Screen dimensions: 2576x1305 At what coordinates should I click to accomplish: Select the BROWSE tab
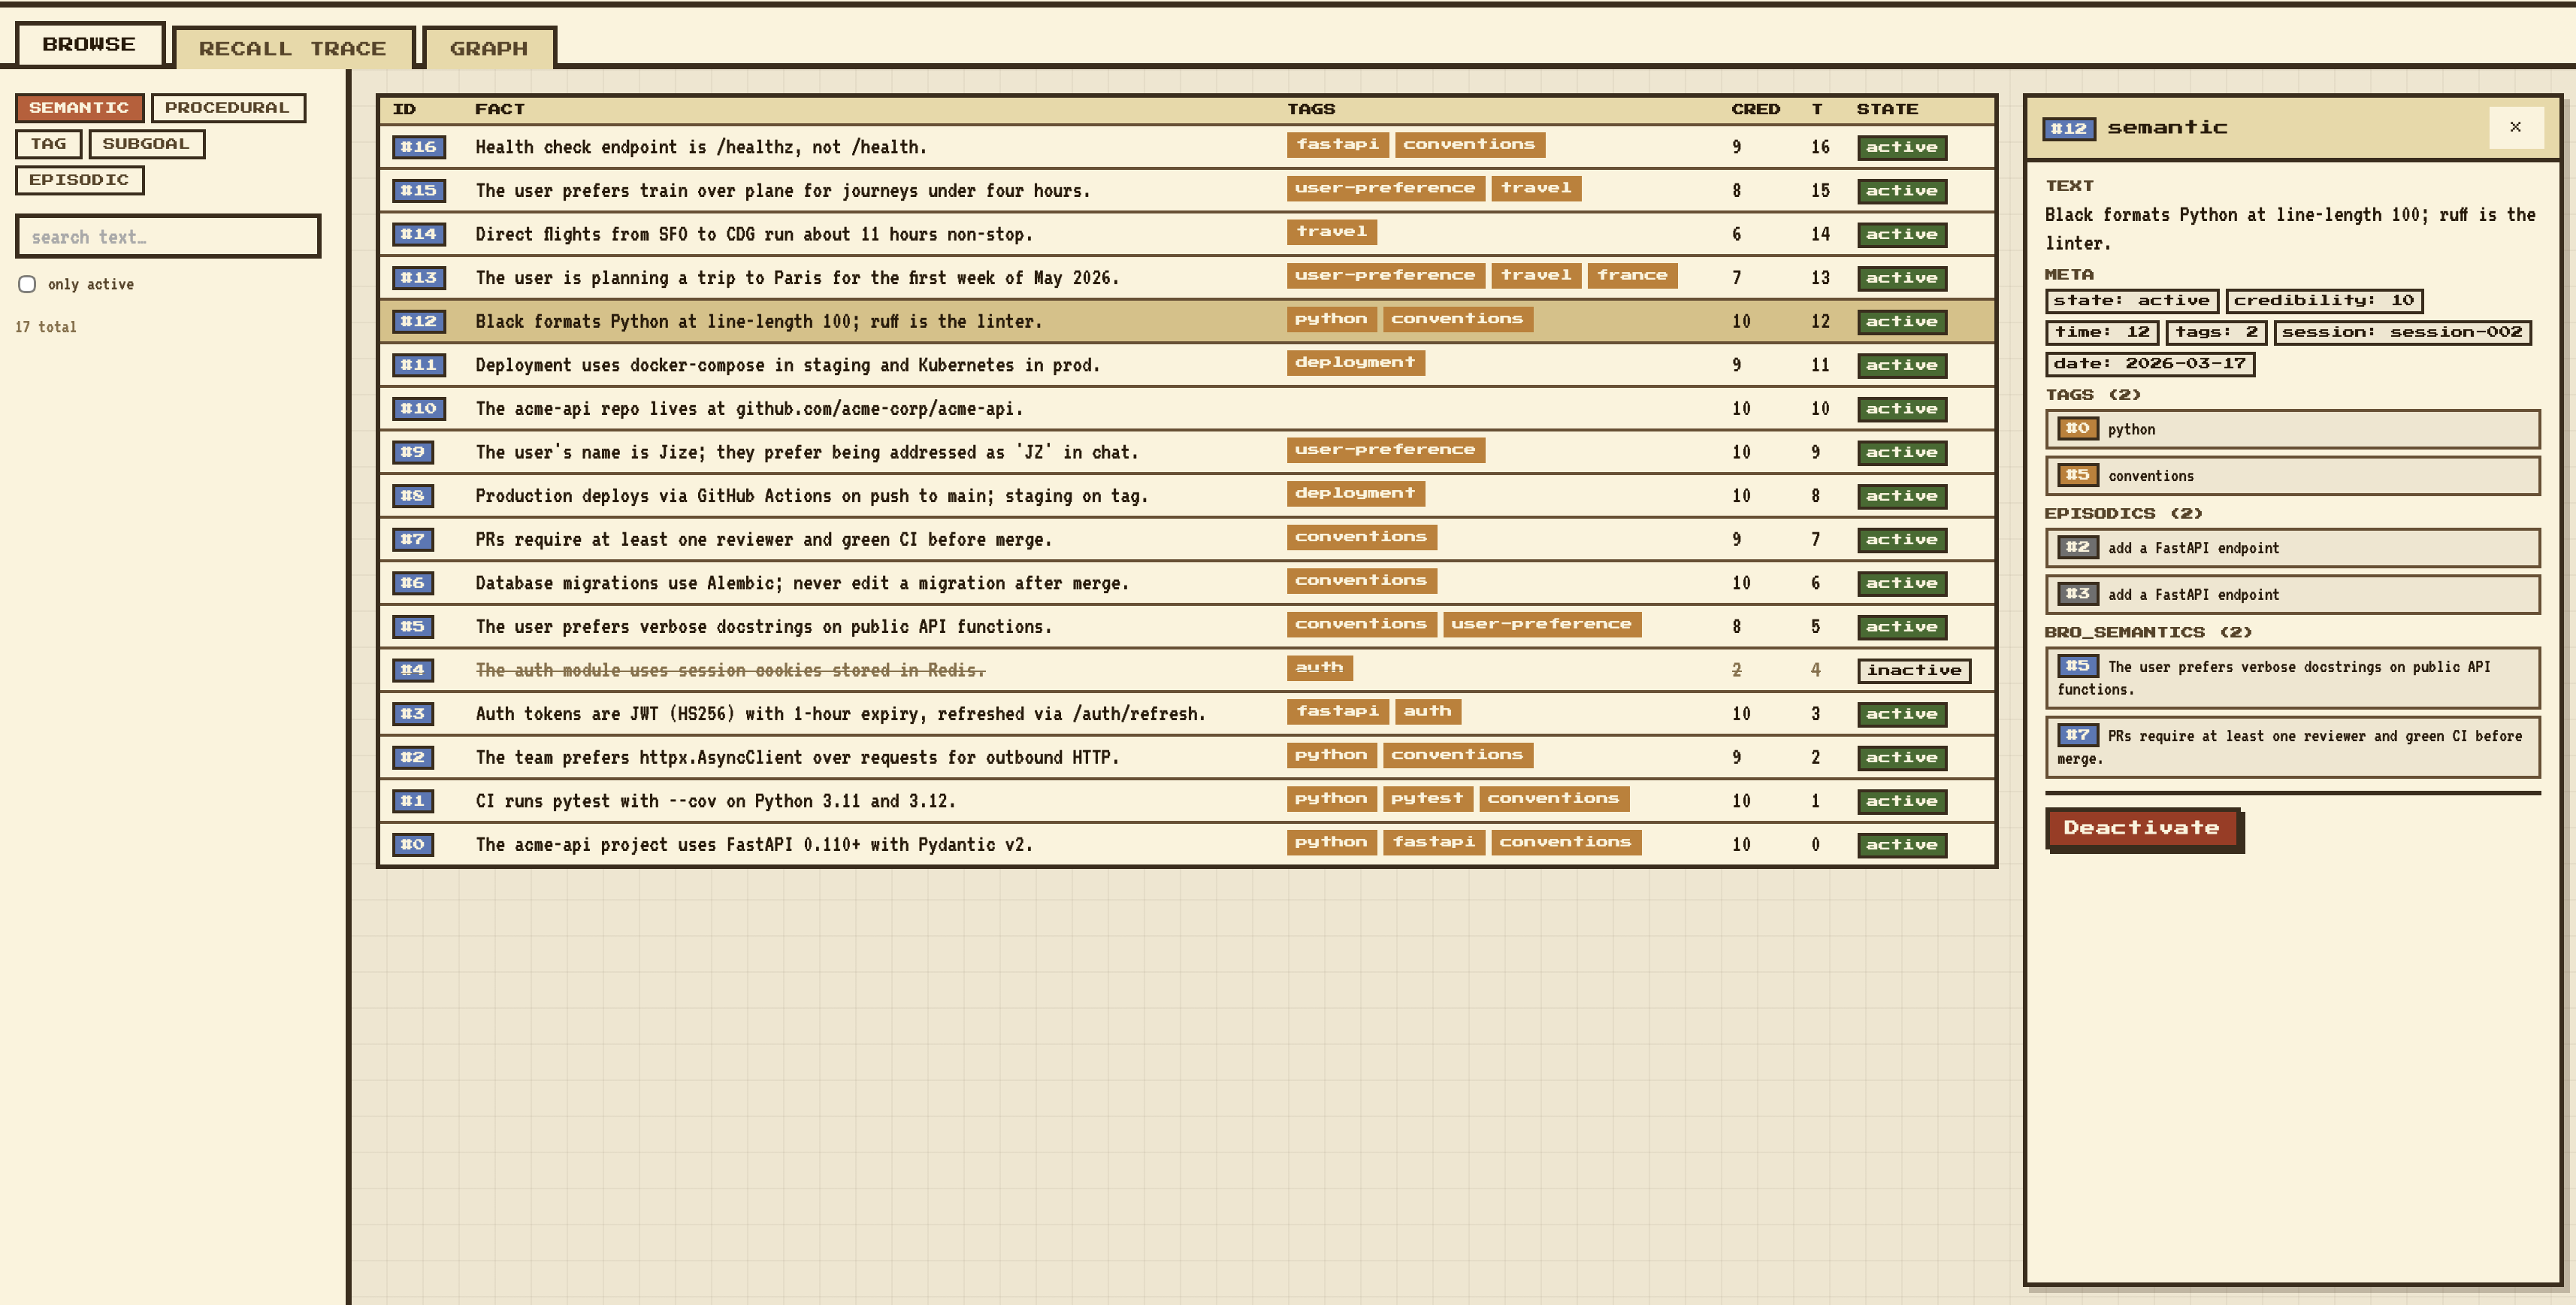pos(89,44)
